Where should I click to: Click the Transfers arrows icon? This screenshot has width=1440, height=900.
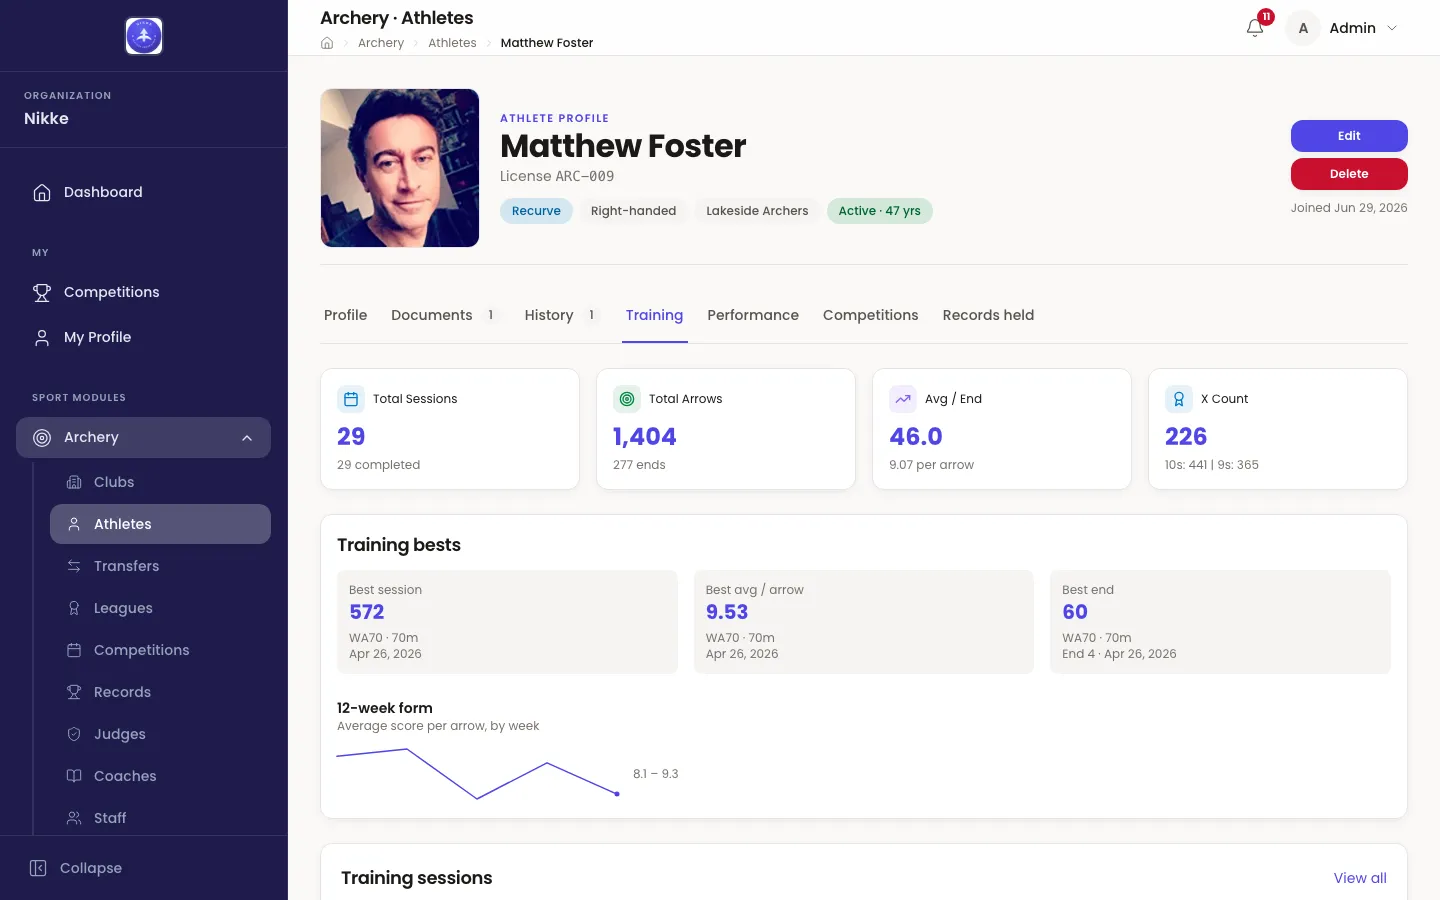pos(74,566)
